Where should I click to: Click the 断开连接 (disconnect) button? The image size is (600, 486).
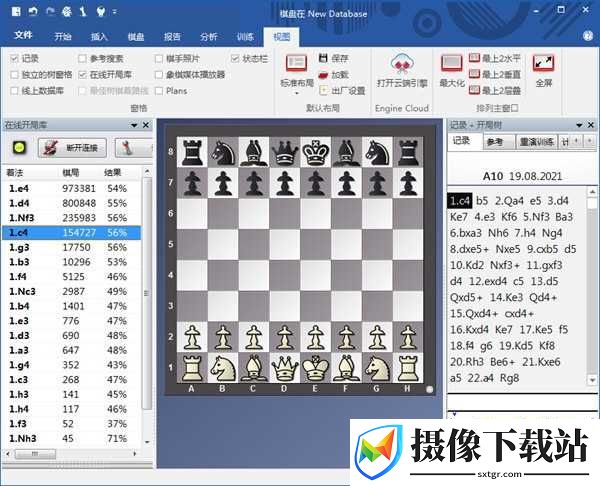pyautogui.click(x=72, y=148)
